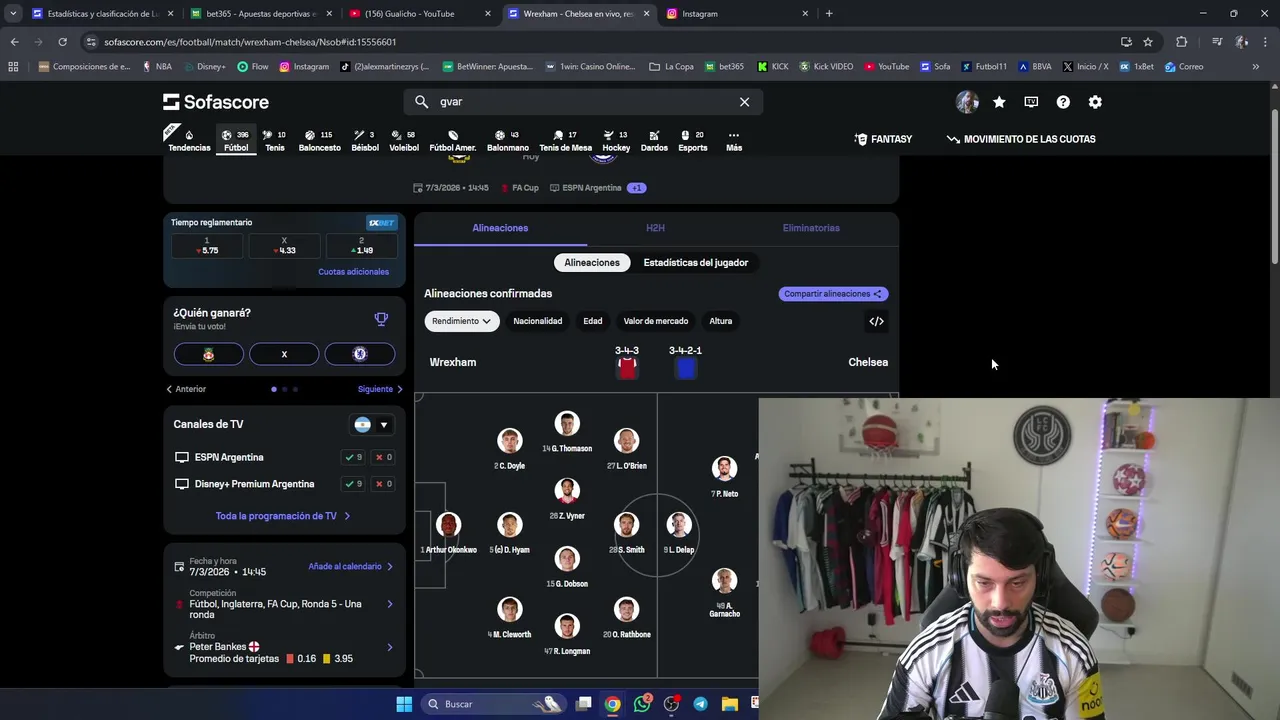Open player Z. Vyner photo
The image size is (1280, 720).
point(567,490)
